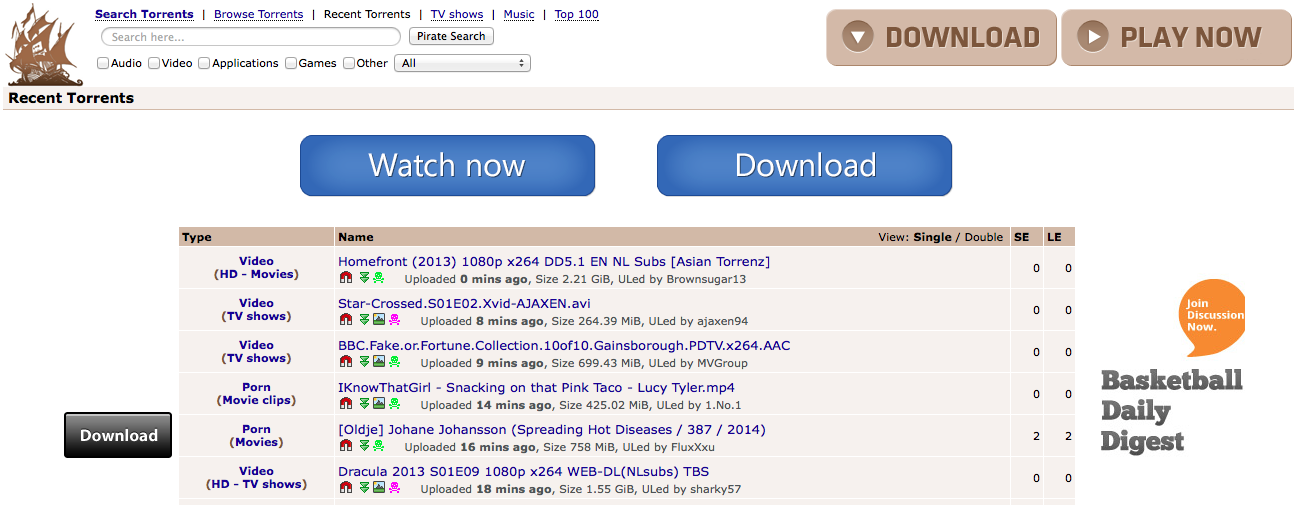Open magnet link for BBC.Fake.or.Fortune torrent
This screenshot has width=1302, height=505.
pyautogui.click(x=346, y=363)
